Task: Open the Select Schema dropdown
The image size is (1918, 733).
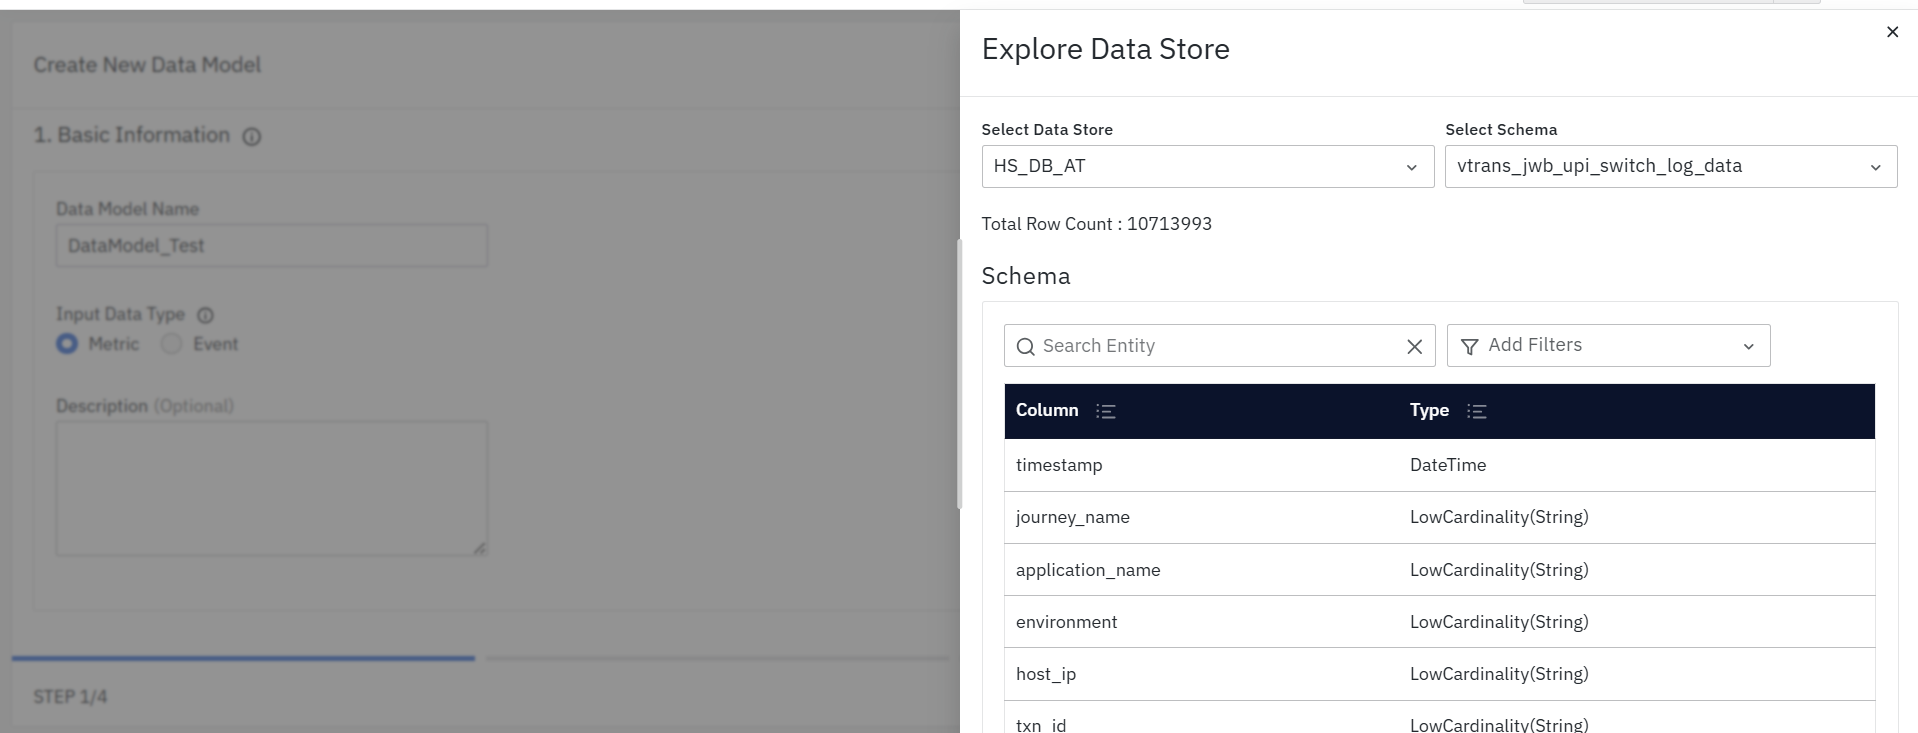Action: pos(1670,166)
